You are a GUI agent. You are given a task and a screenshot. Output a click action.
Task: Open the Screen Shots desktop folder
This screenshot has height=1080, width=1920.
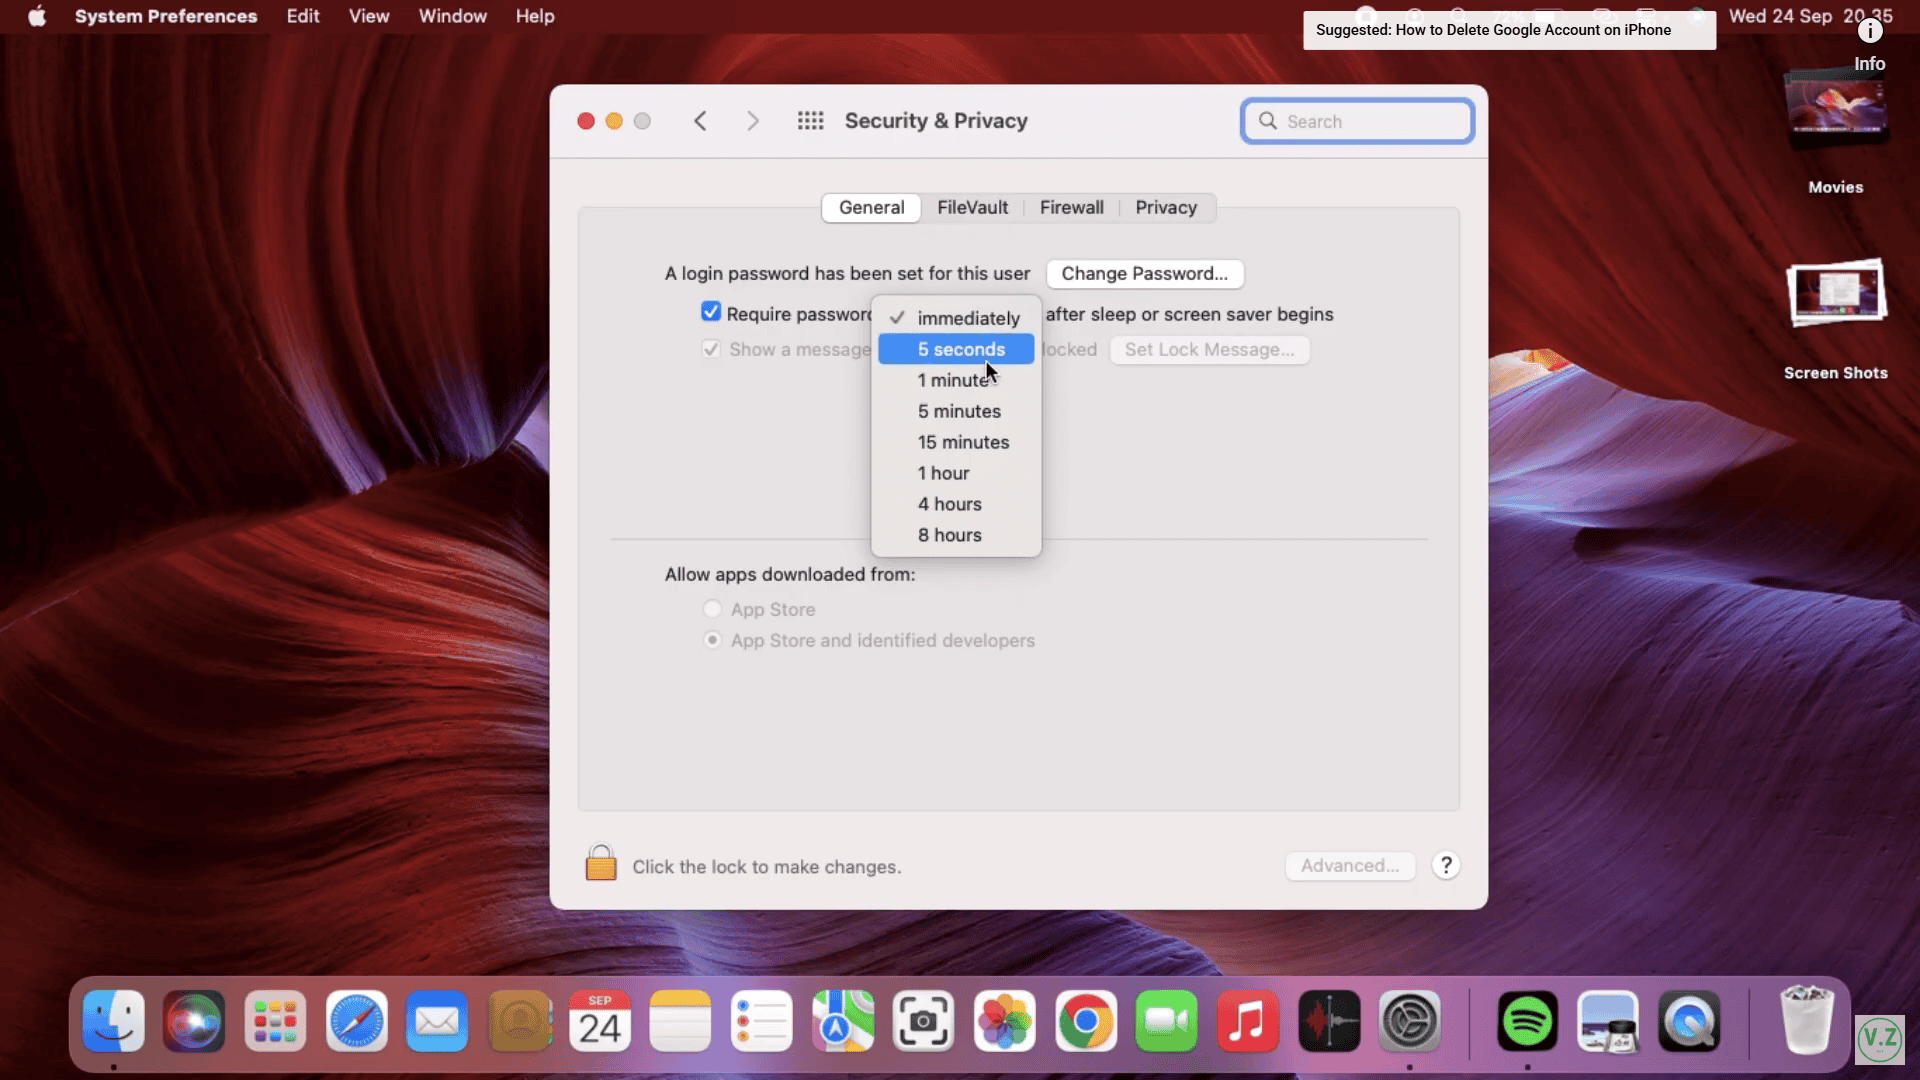point(1836,320)
